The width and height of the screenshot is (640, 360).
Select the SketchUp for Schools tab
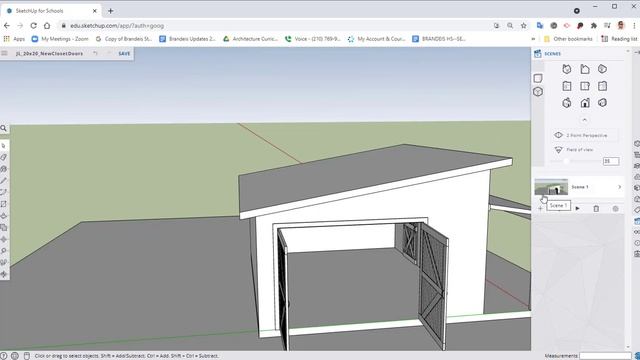point(51,11)
